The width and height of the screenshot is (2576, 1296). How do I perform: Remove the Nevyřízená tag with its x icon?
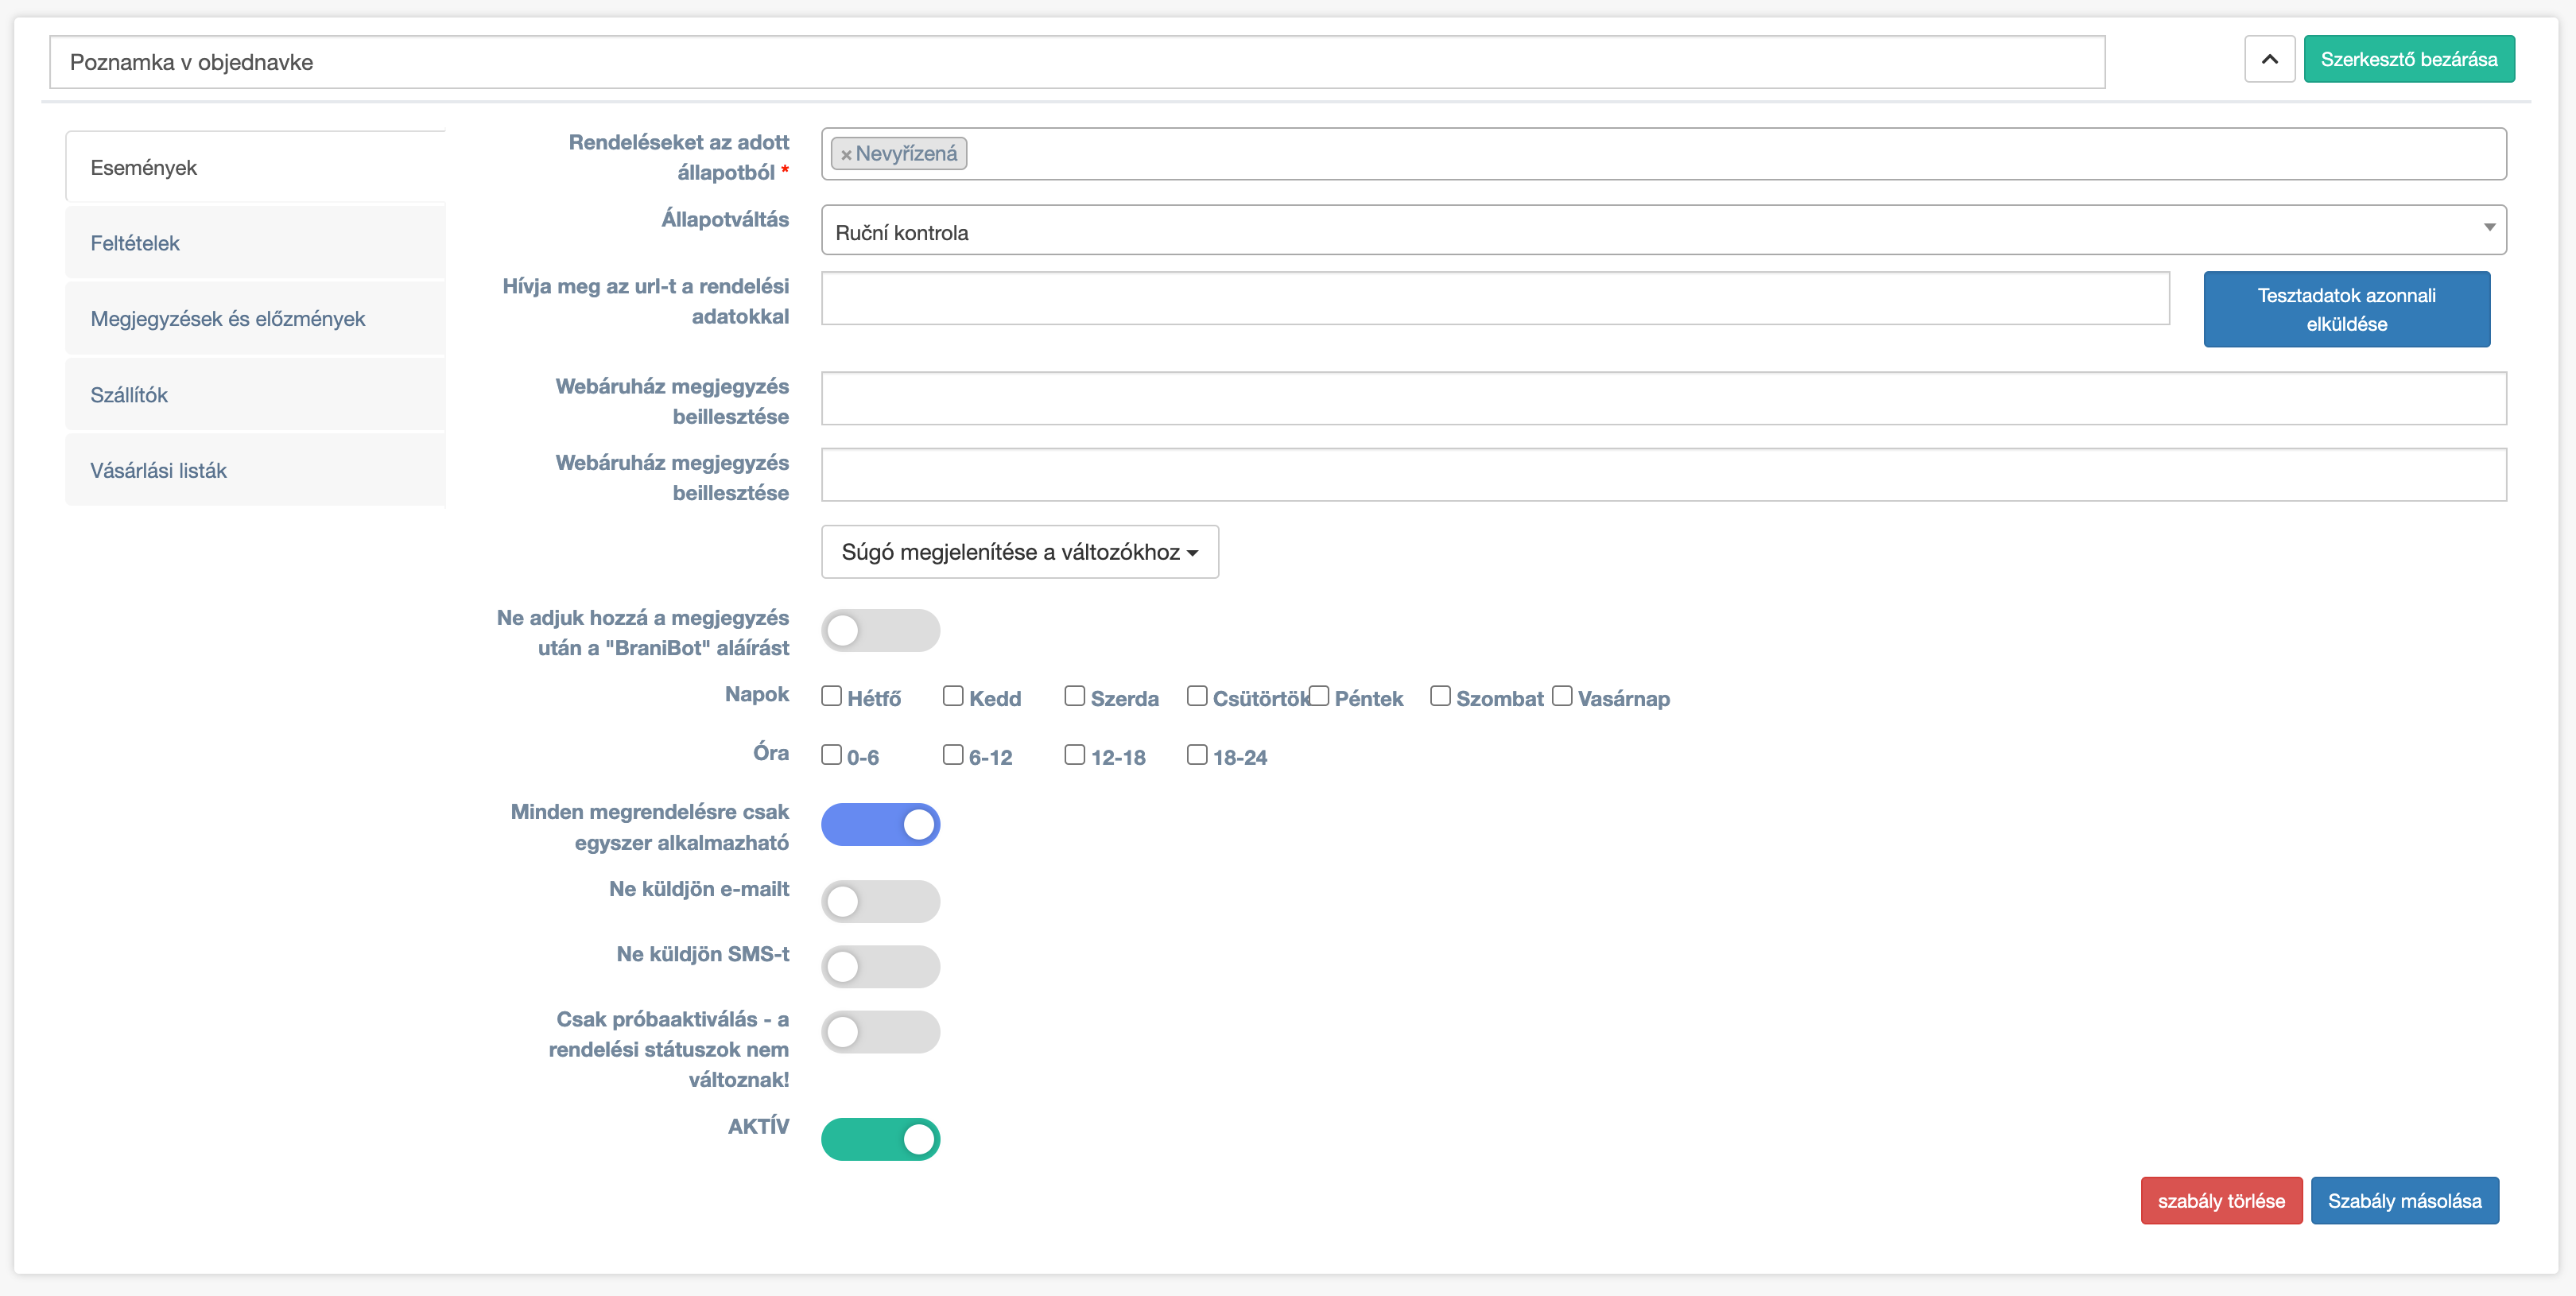[846, 155]
